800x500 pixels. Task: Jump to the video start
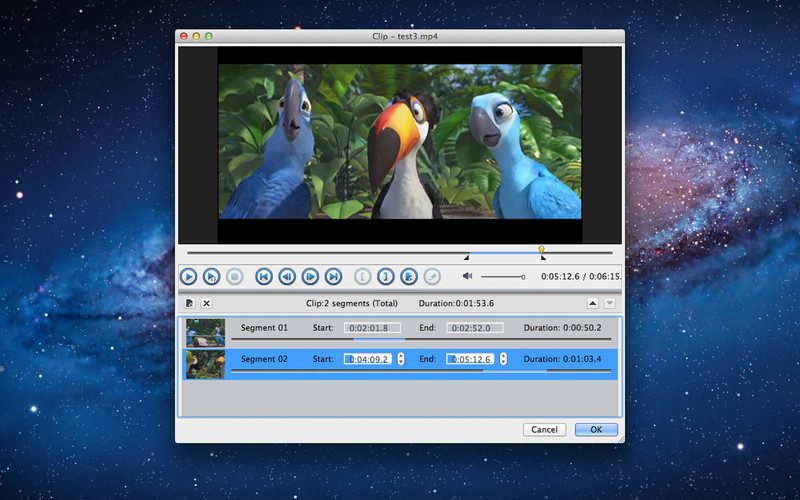pos(264,277)
